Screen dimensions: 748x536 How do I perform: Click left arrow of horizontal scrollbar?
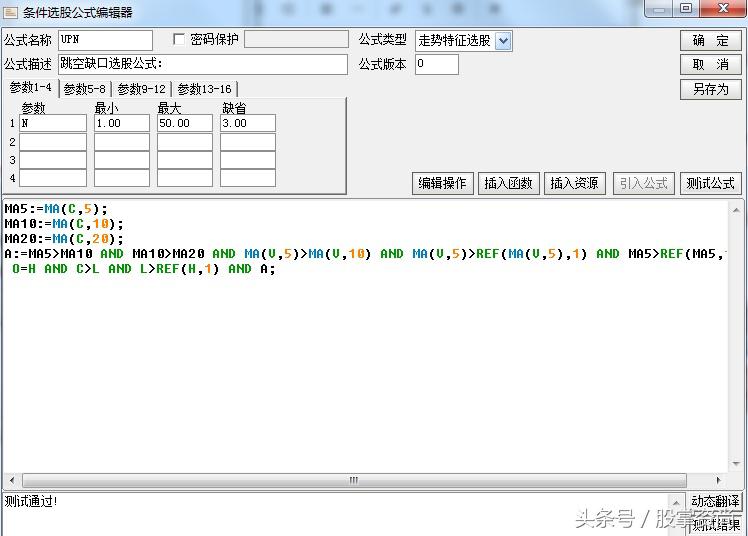tap(12, 480)
